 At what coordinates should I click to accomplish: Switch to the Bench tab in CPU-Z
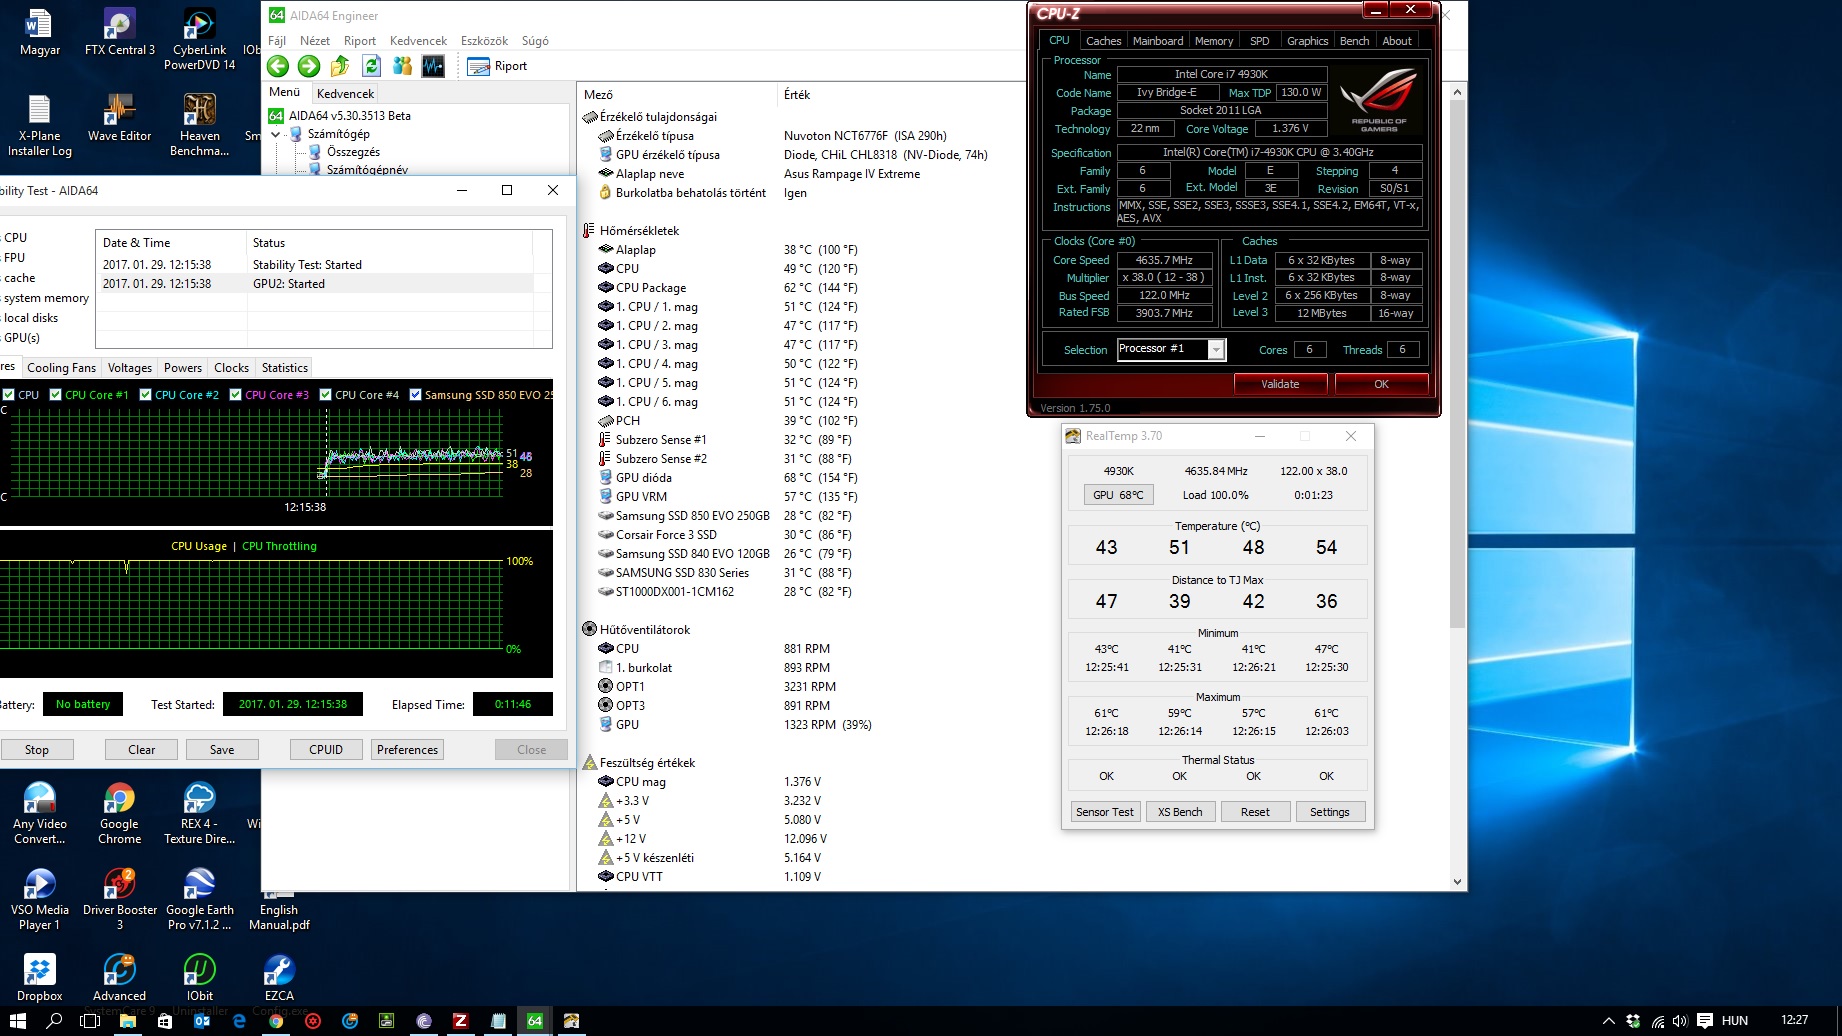point(1355,41)
